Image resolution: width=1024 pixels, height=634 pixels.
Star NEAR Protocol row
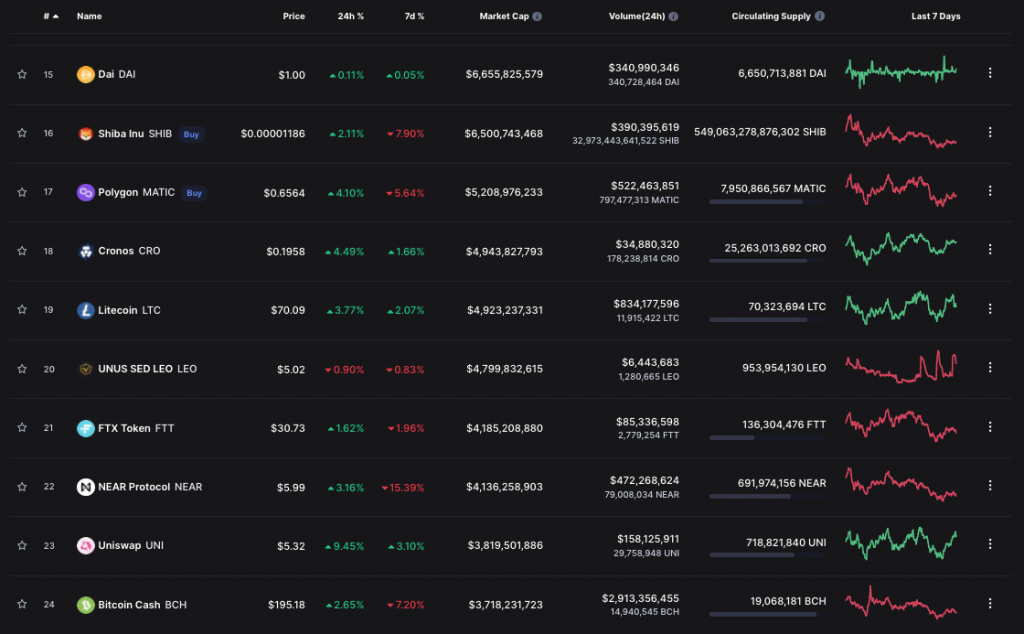click(x=22, y=486)
